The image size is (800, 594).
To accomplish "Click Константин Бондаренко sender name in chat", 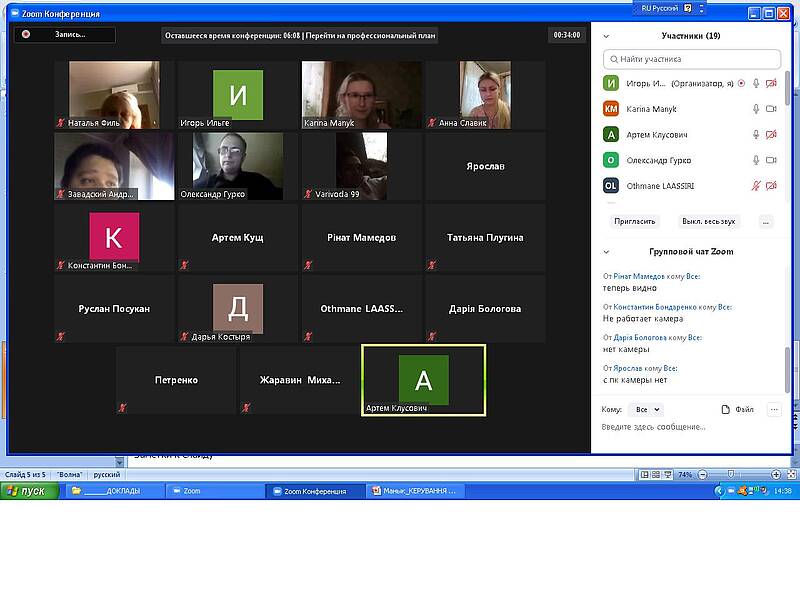I will [655, 307].
